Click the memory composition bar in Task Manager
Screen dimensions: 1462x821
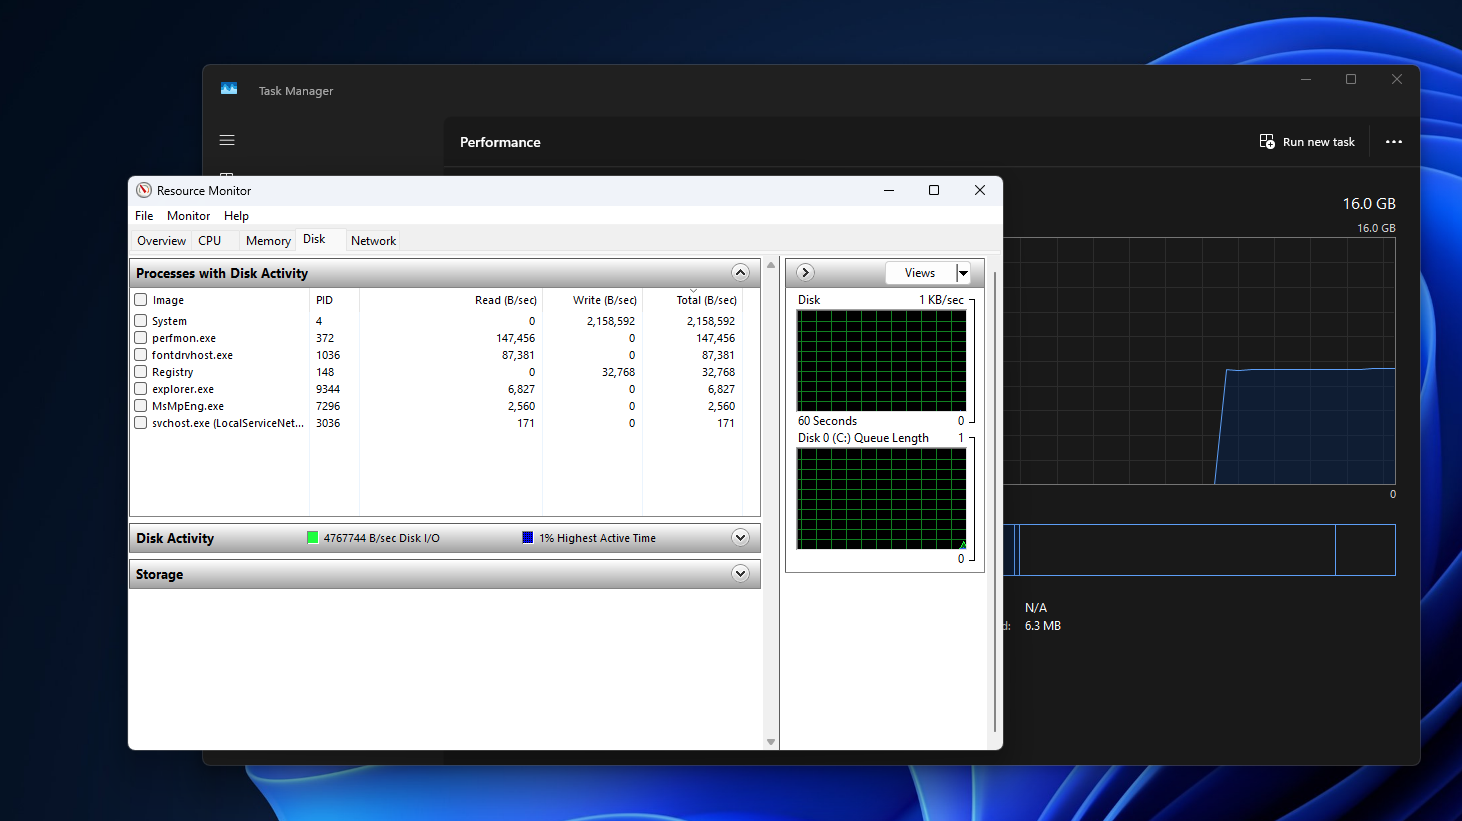point(1199,550)
